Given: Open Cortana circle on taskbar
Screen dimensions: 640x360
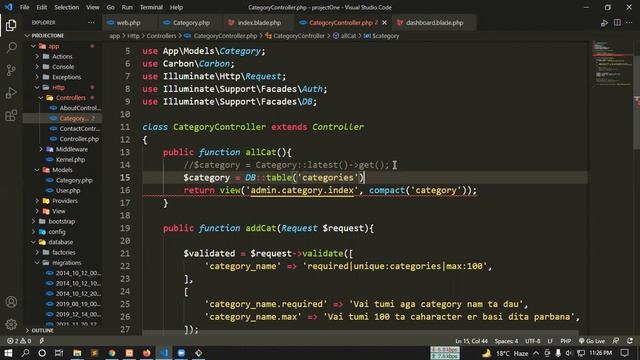Looking at the screenshot, I should click(x=42, y=353).
